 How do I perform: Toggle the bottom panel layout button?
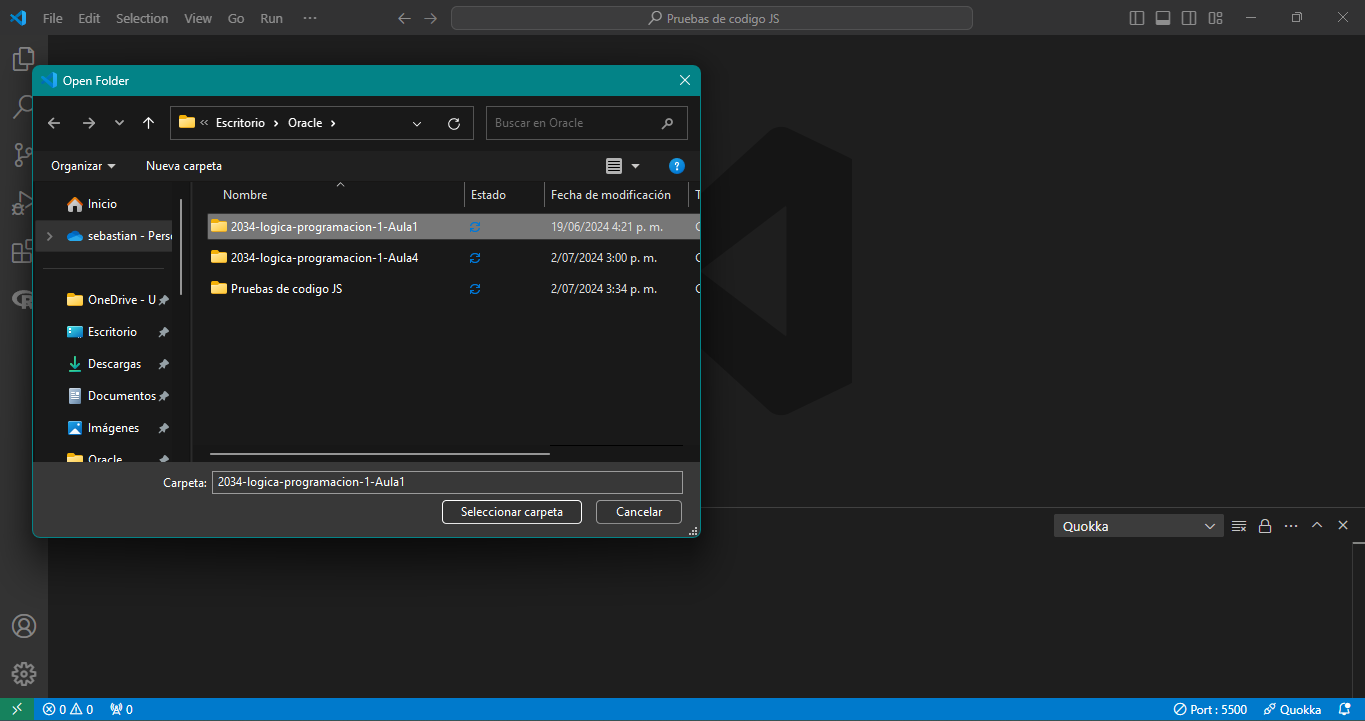click(1163, 18)
